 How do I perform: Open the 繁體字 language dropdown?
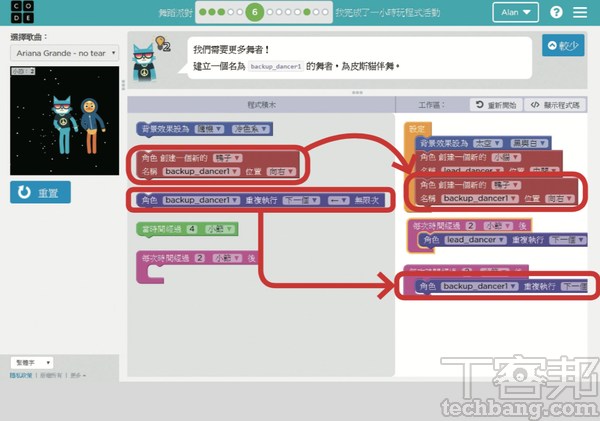tap(32, 362)
